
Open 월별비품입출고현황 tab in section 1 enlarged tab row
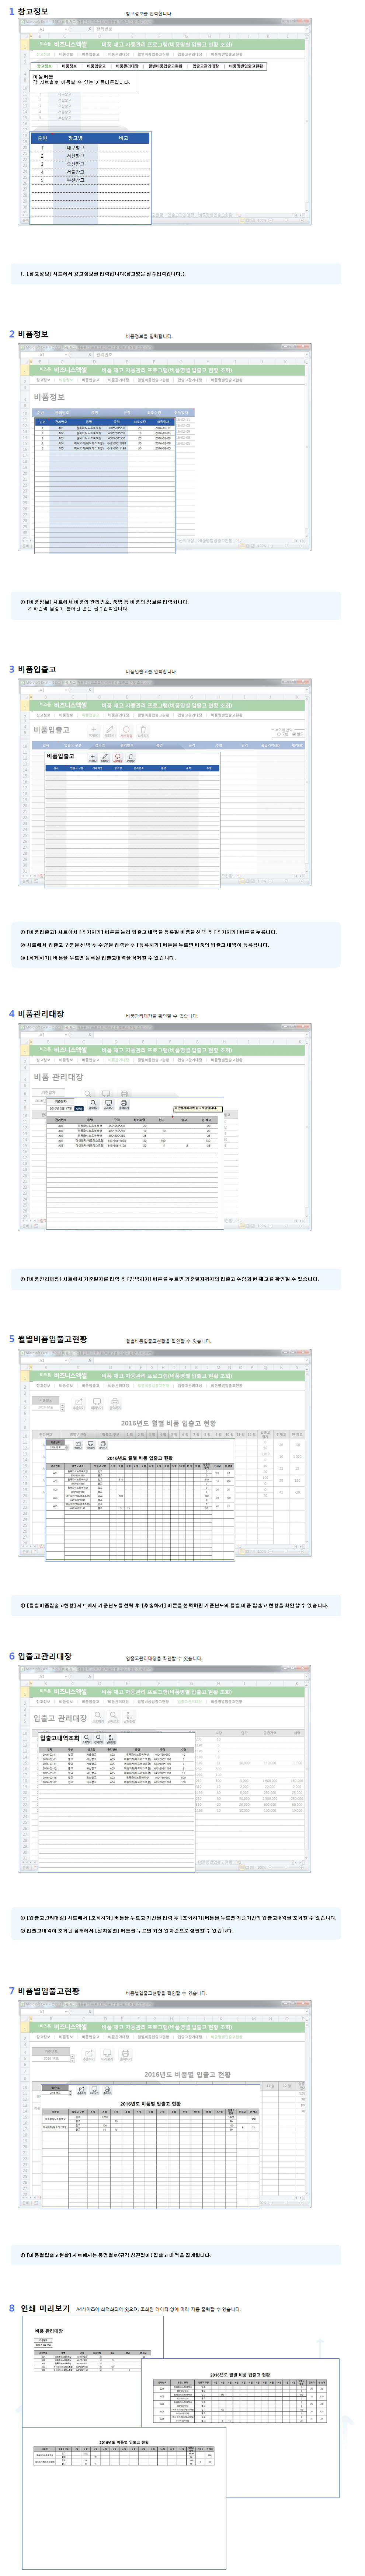click(x=165, y=66)
